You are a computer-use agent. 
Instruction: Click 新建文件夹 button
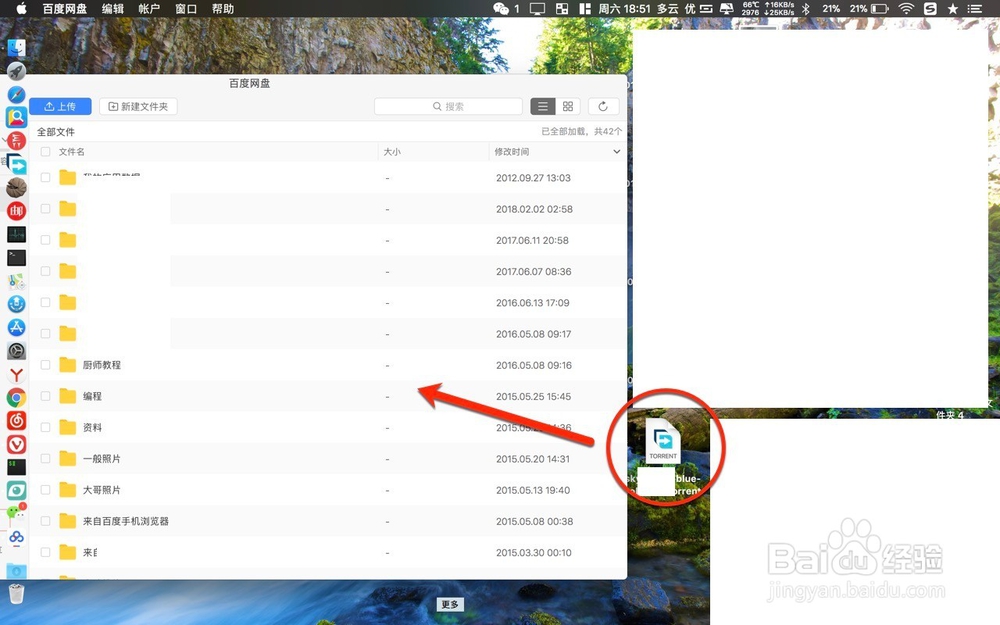click(x=138, y=107)
